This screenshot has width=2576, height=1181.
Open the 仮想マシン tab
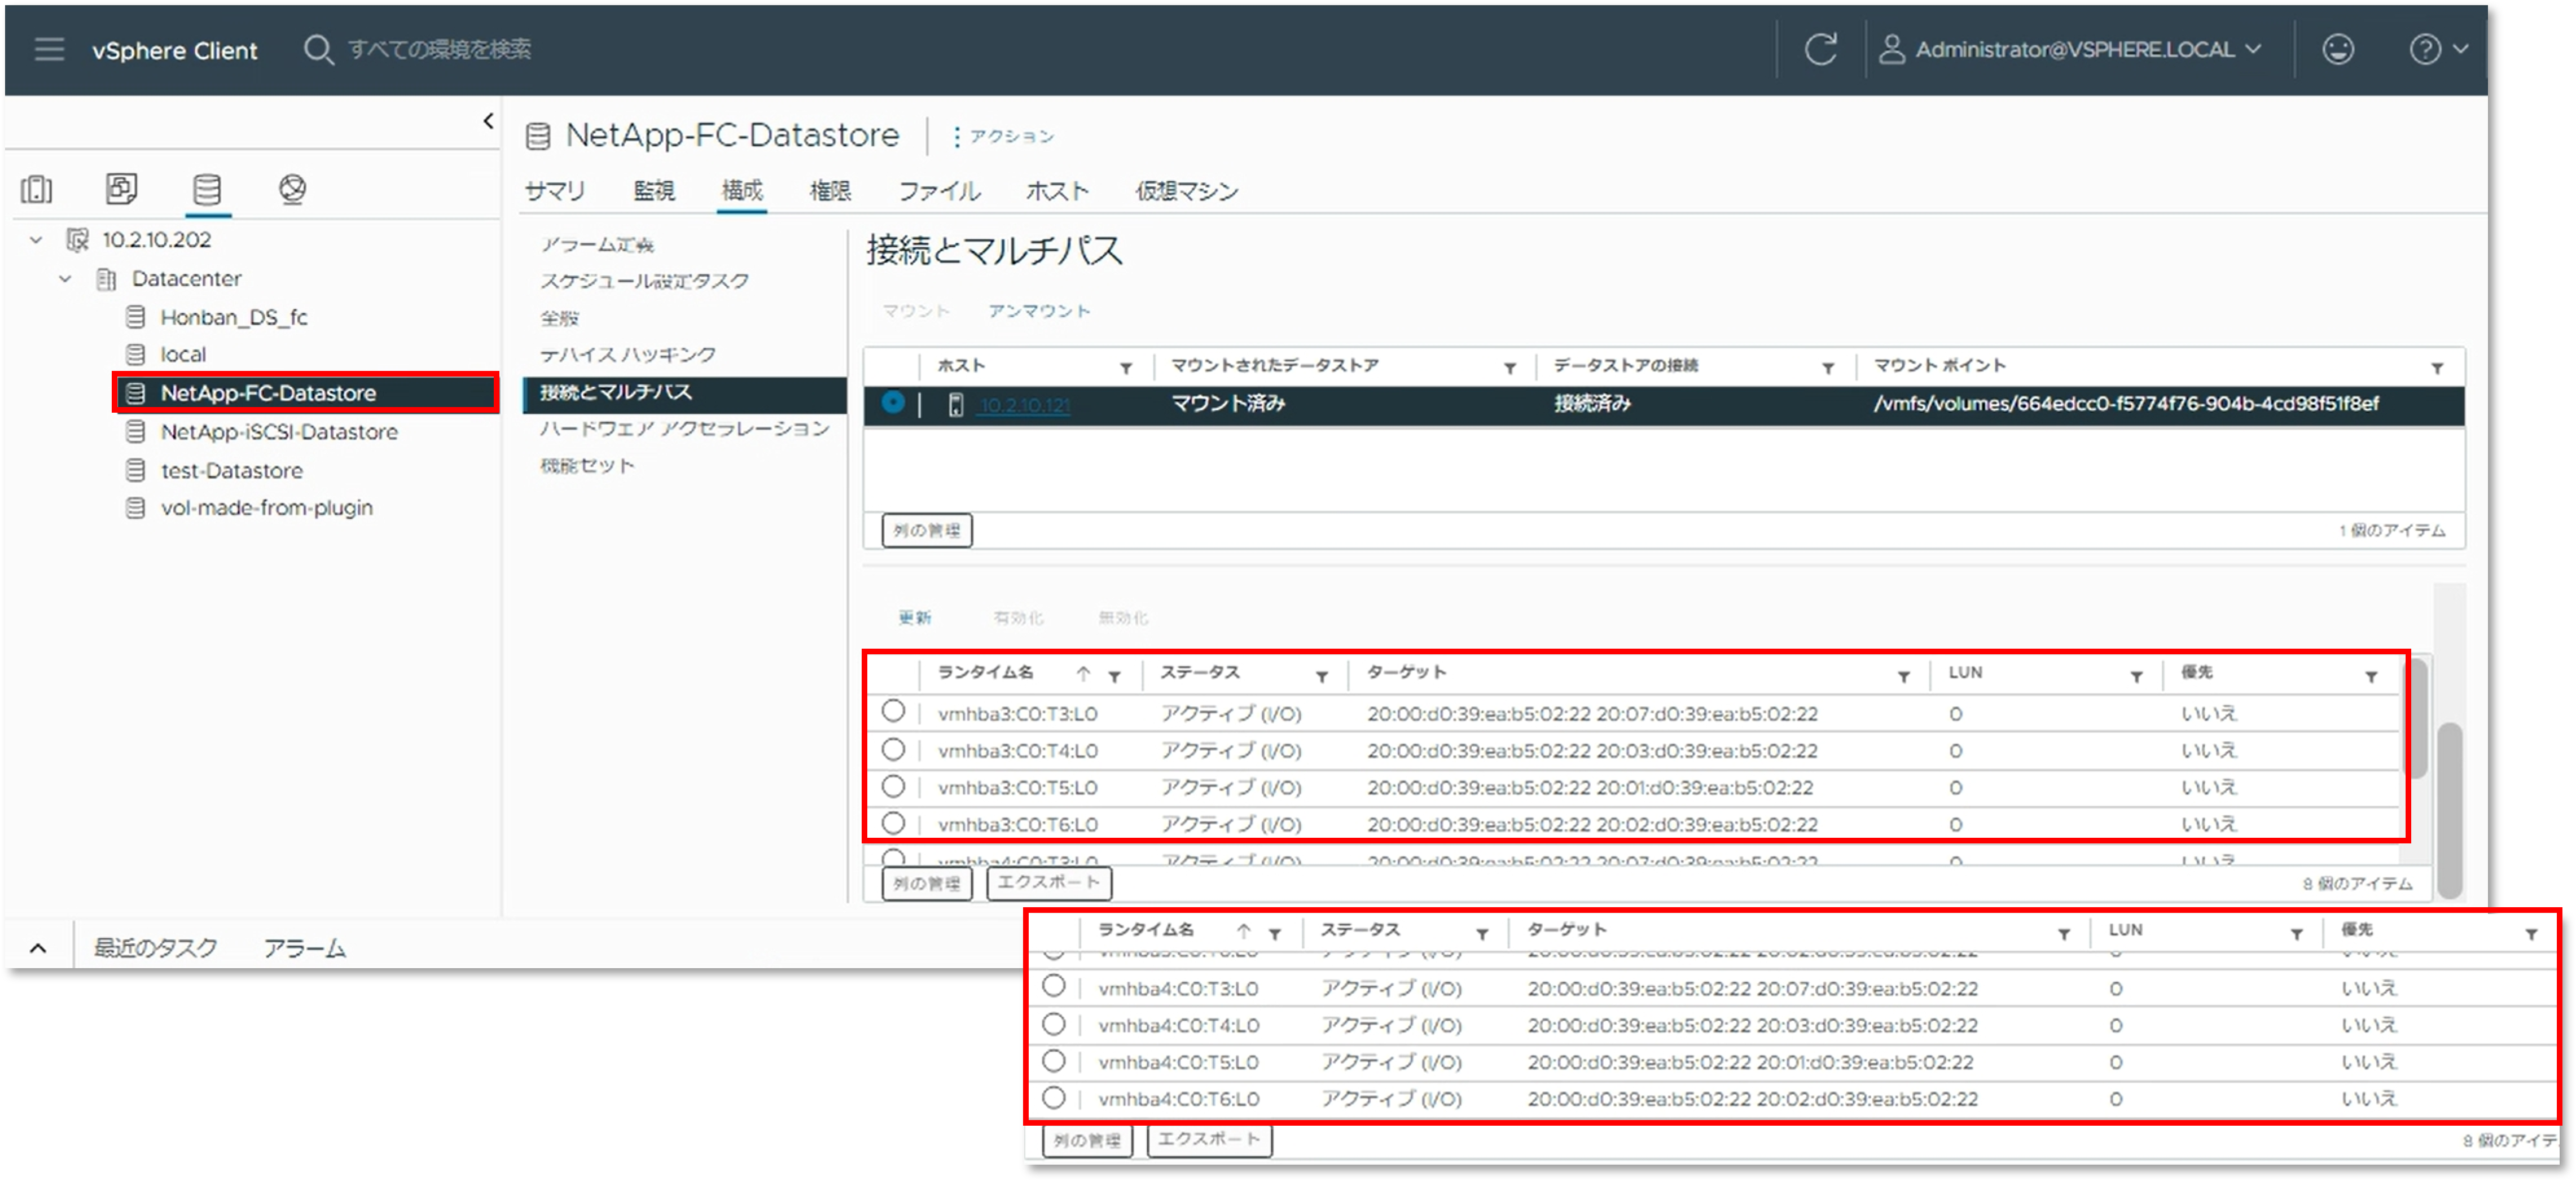click(1186, 191)
